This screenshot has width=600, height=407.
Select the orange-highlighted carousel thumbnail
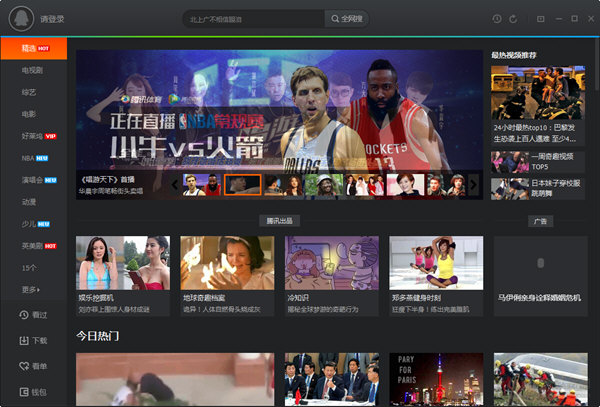[x=243, y=185]
